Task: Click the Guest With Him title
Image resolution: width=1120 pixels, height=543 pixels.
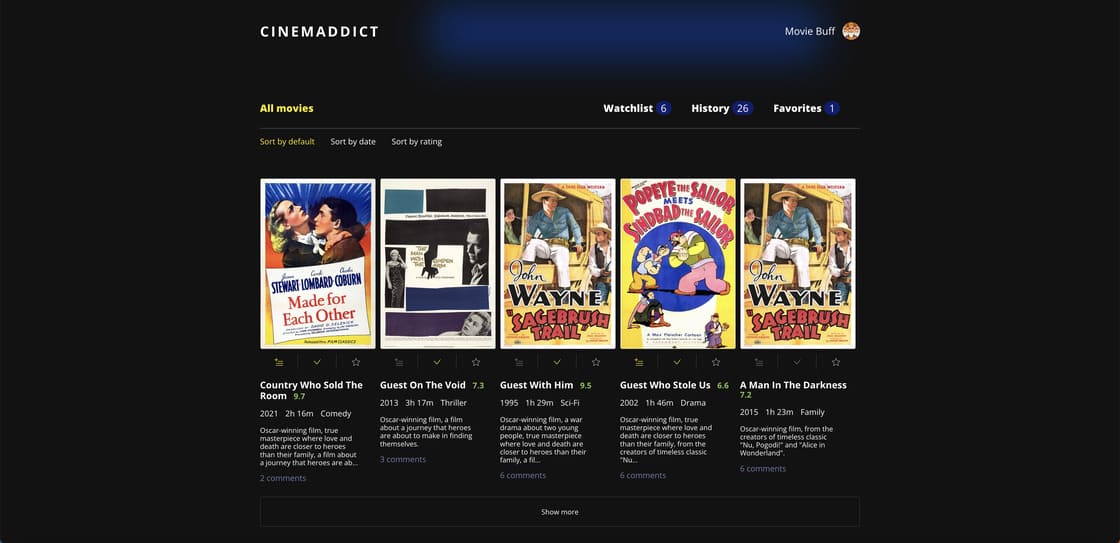Action: [x=536, y=385]
